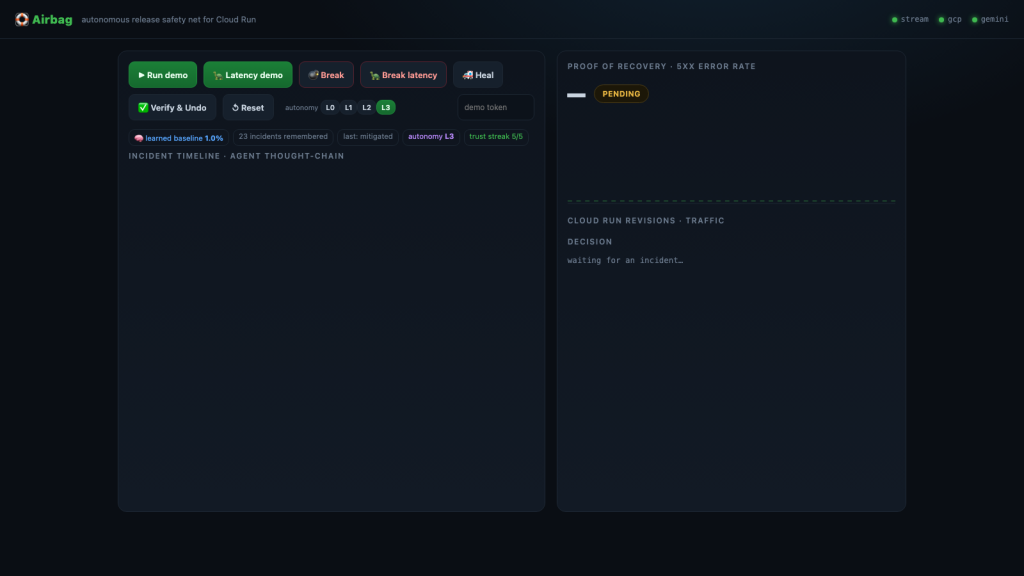
Task: Click the PENDING status badge
Action: point(621,94)
